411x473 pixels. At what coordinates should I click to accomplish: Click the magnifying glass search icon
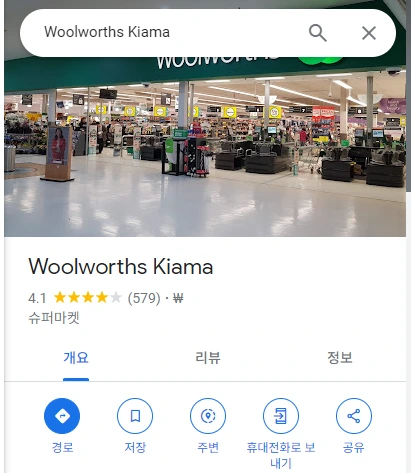pyautogui.click(x=317, y=33)
